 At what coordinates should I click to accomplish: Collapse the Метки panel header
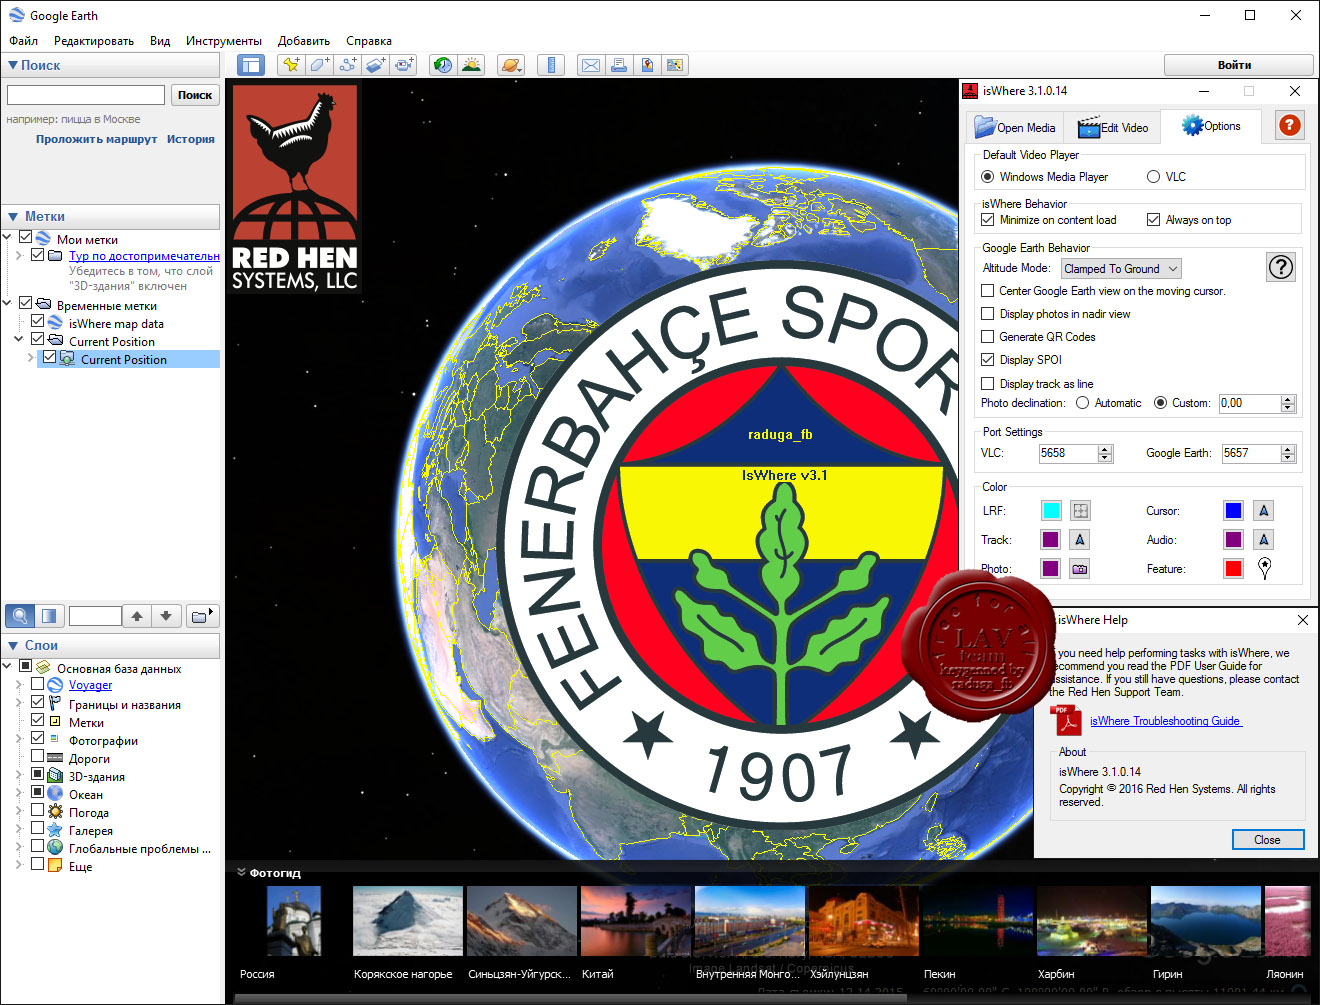click(110, 216)
